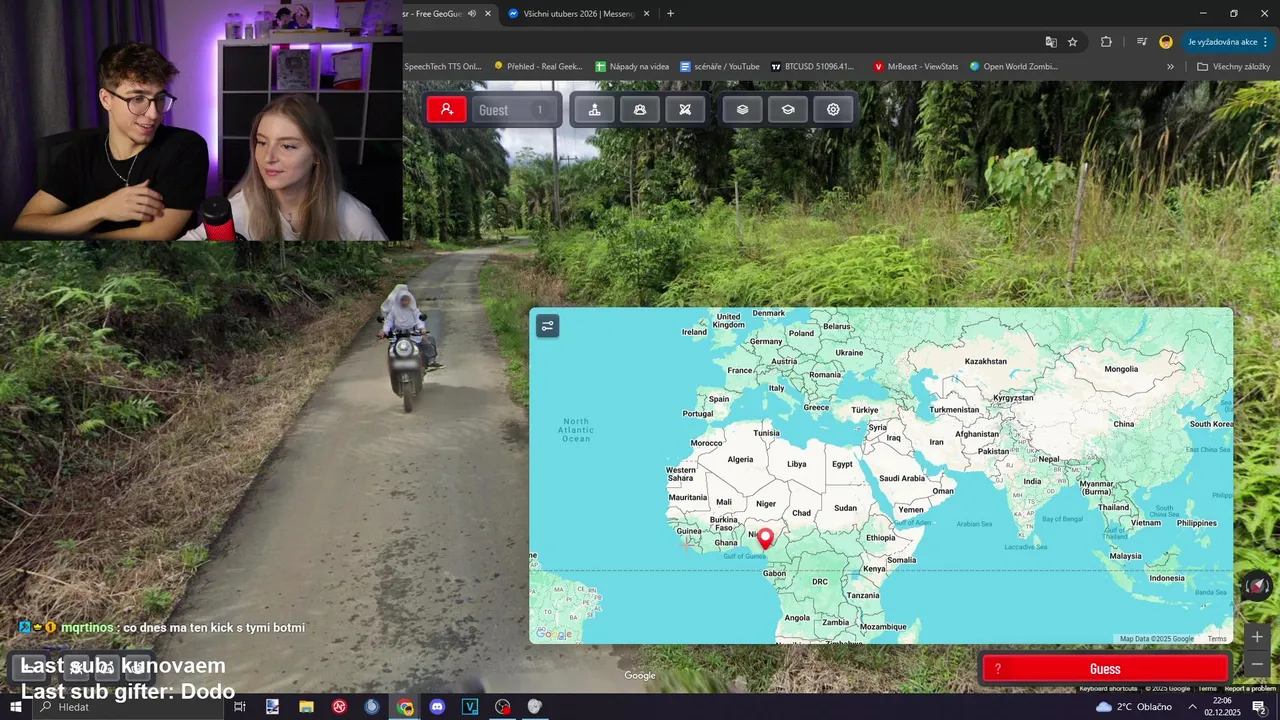The height and width of the screenshot is (720, 1280).
Task: Open the MrBeast - ViewStats bookmark
Action: click(x=916, y=67)
